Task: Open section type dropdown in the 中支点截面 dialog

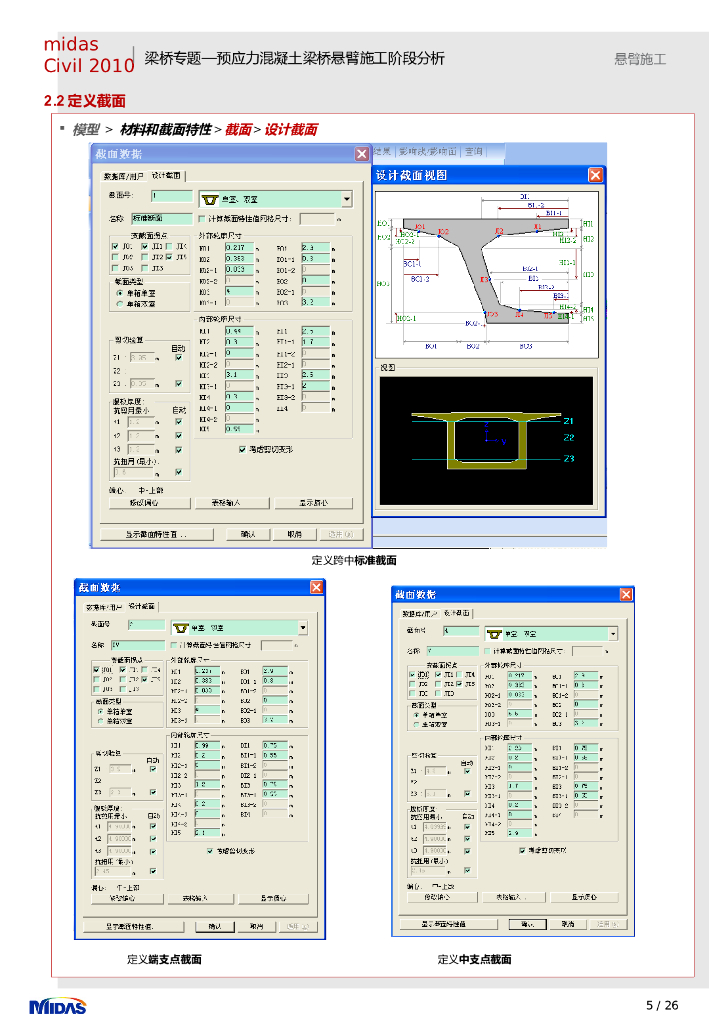Action: click(x=612, y=634)
